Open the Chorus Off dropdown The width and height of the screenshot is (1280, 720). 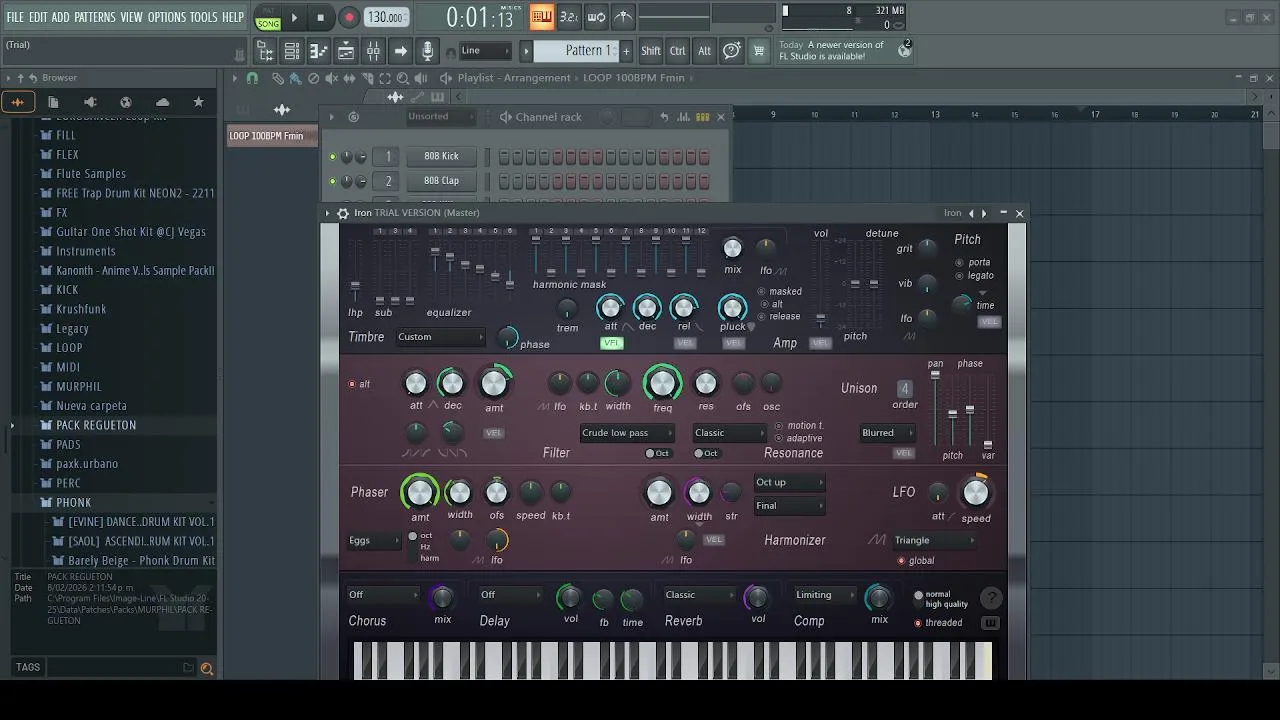click(385, 595)
